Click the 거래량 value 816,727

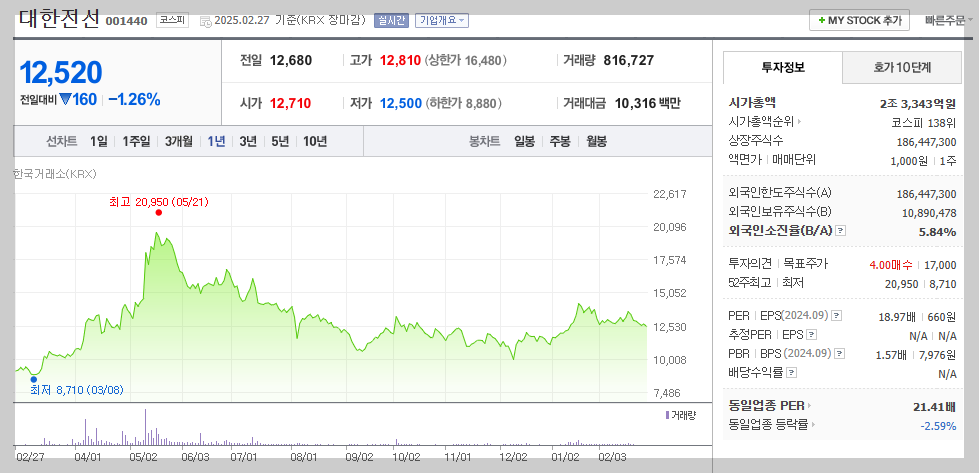pyautogui.click(x=629, y=61)
